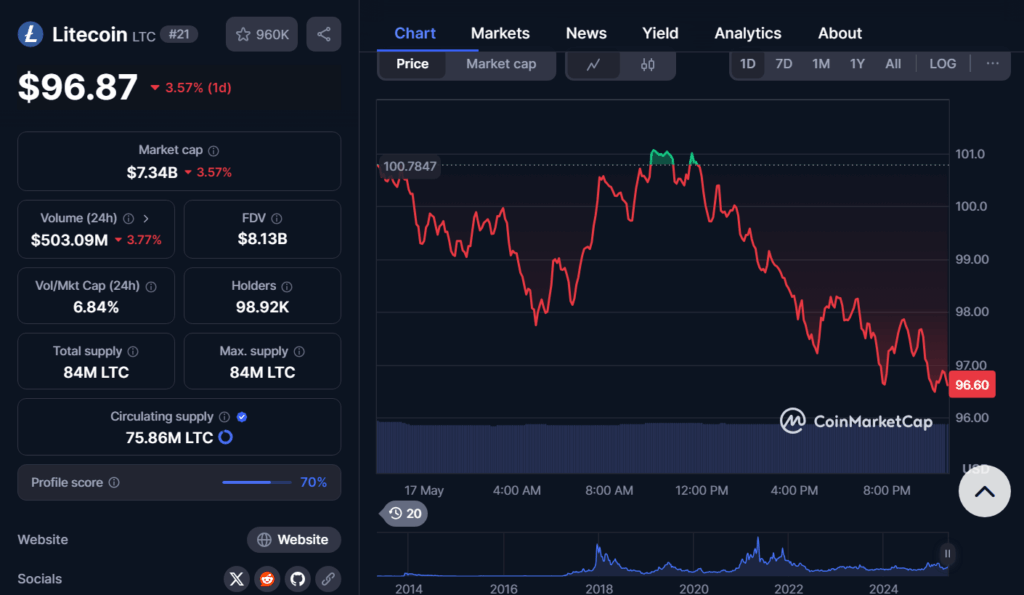Click the range slider handle on mini chart
The image size is (1024, 595).
point(947,554)
